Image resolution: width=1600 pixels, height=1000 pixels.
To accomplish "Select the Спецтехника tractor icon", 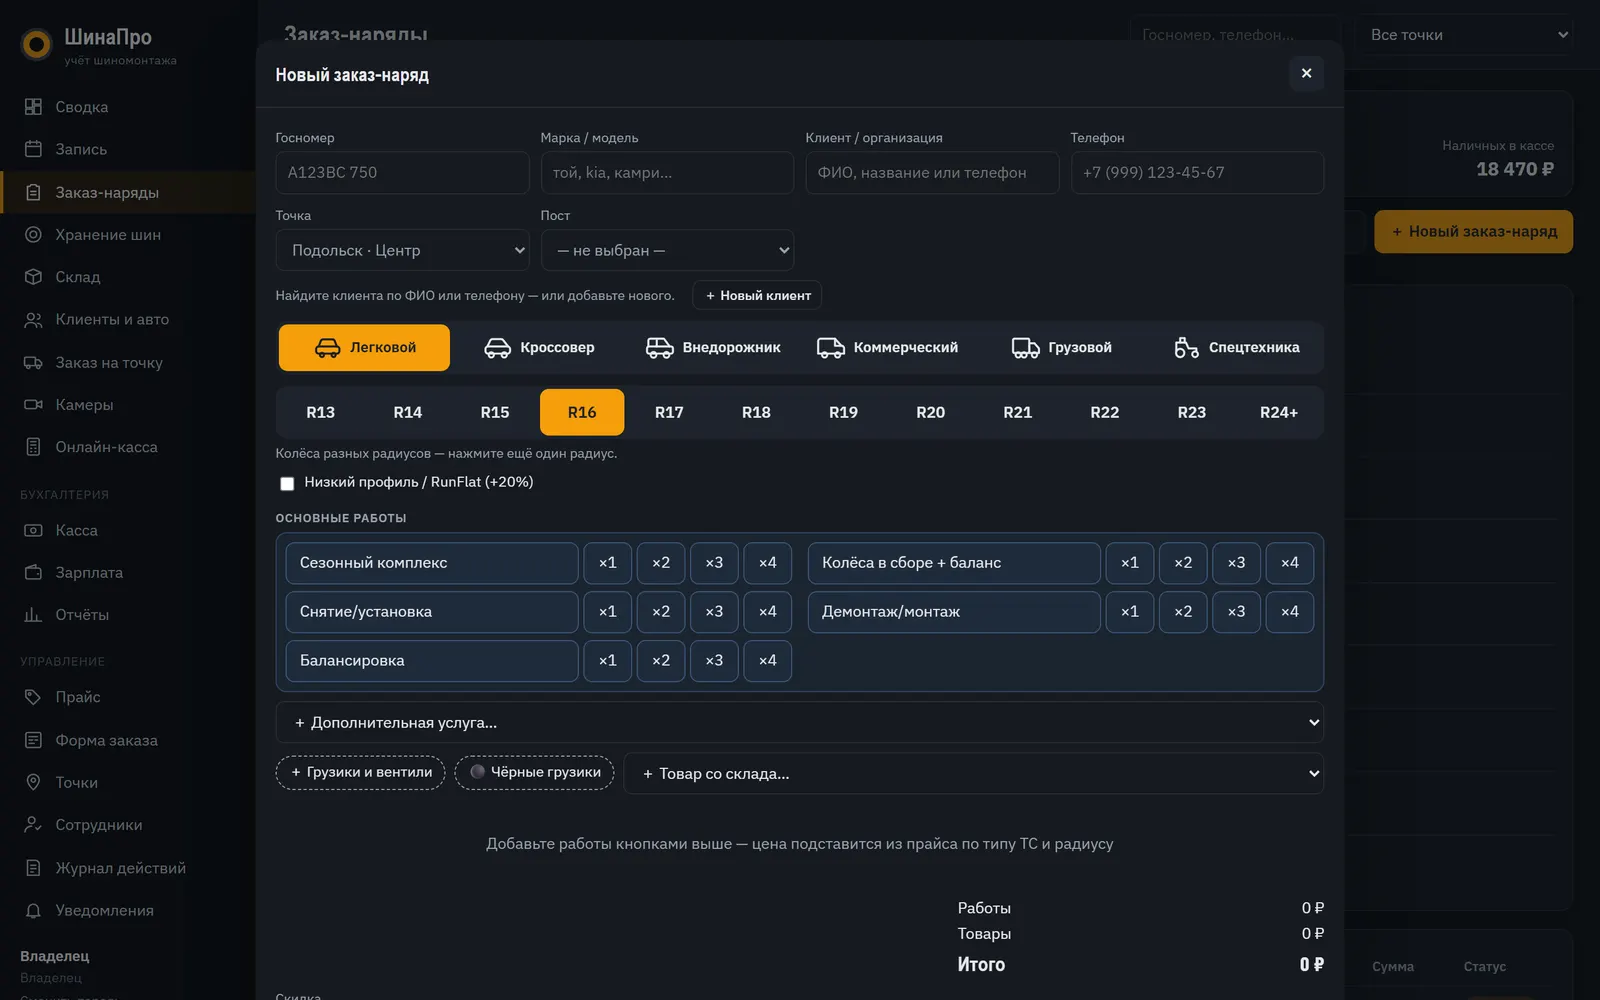I will point(1186,348).
